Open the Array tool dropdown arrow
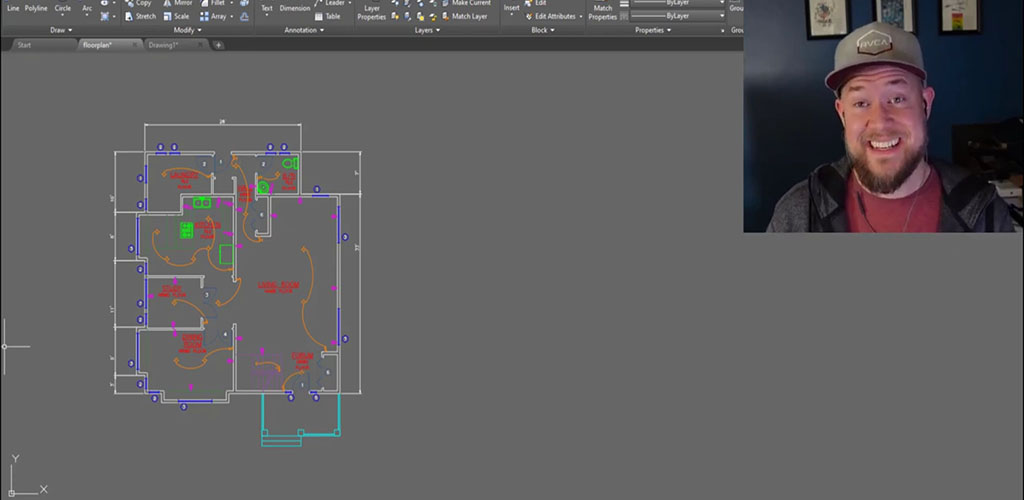 pyautogui.click(x=232, y=16)
